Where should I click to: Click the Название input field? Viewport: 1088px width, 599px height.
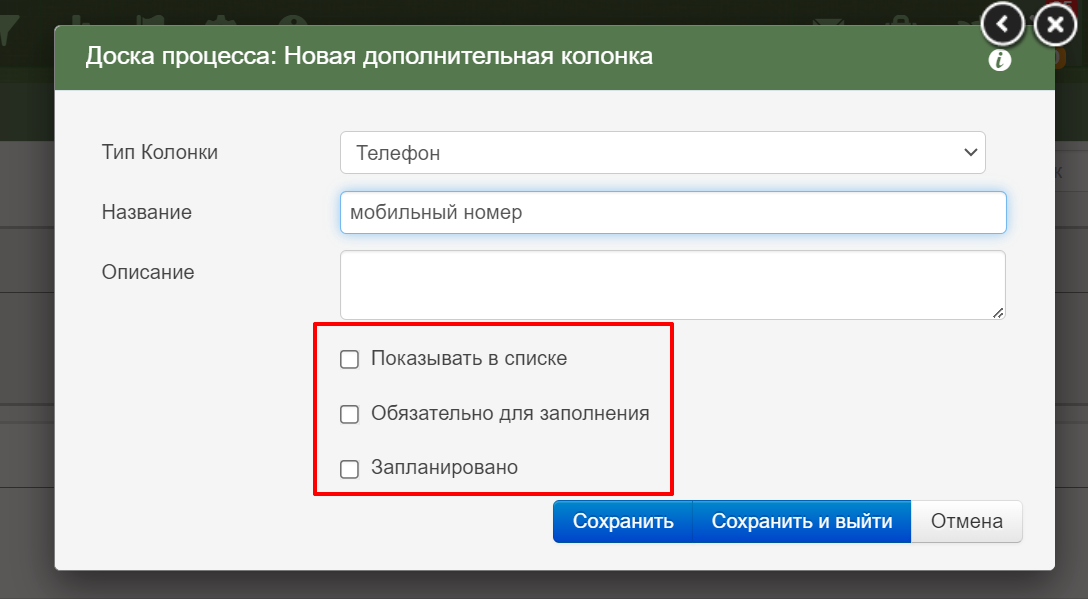pyautogui.click(x=673, y=212)
